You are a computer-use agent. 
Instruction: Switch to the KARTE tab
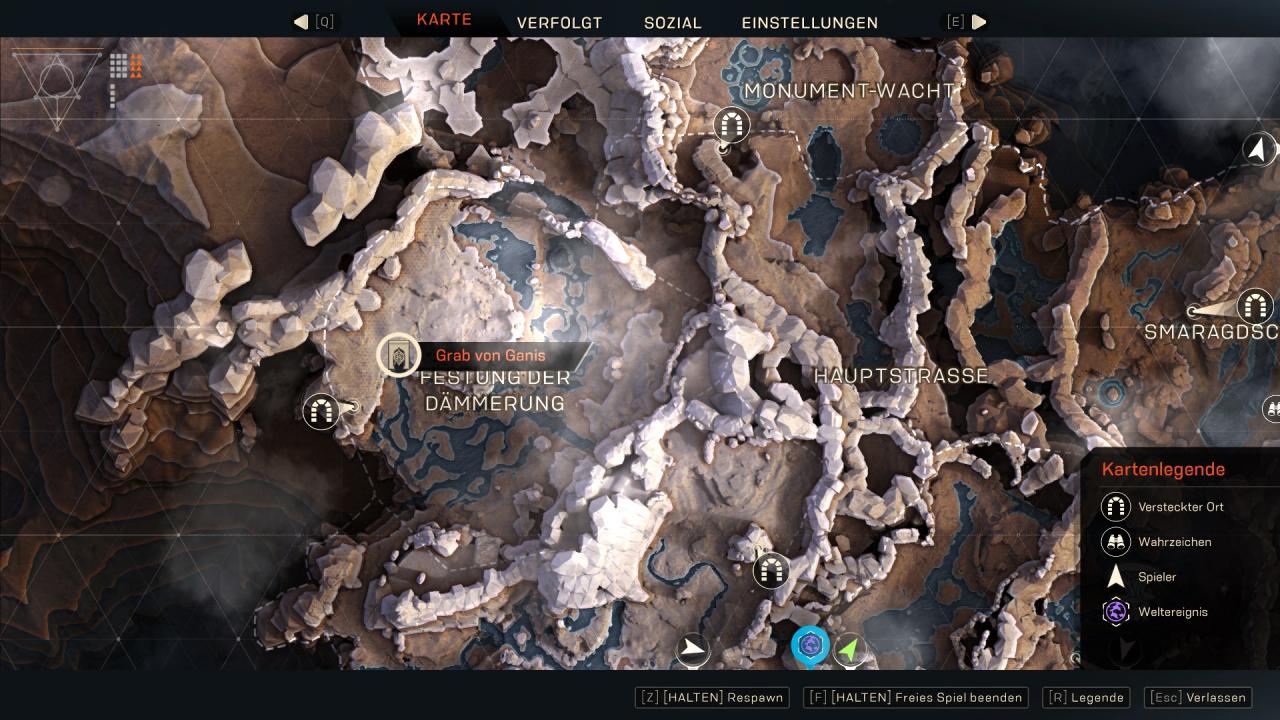click(x=444, y=20)
